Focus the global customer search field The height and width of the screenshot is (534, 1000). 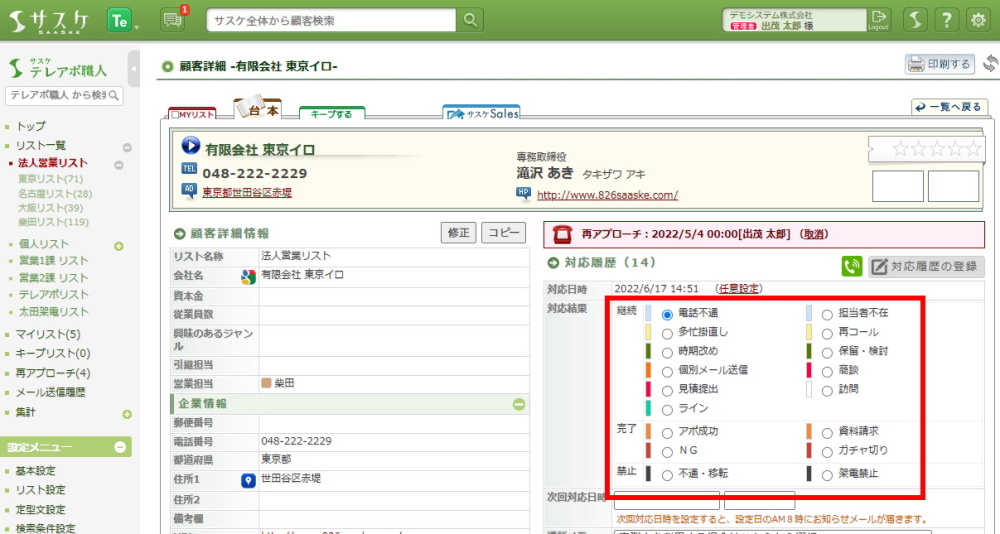(x=331, y=20)
